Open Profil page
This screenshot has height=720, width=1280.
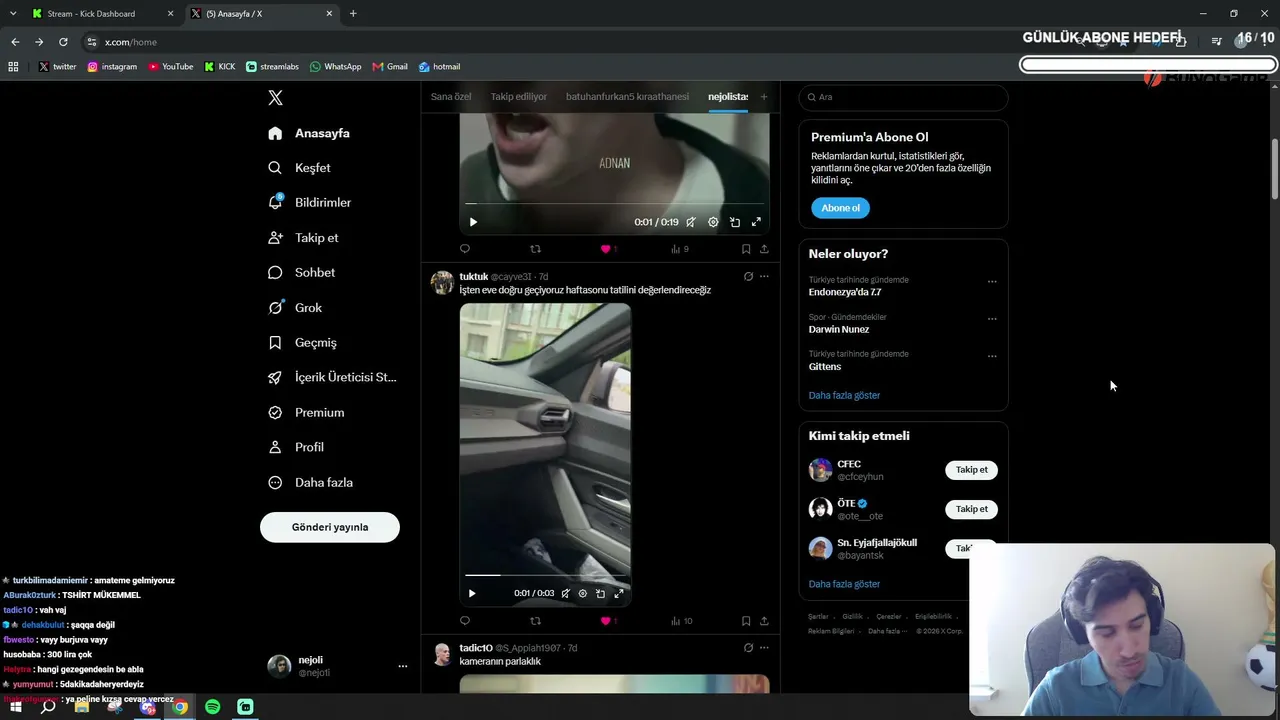pos(296,447)
